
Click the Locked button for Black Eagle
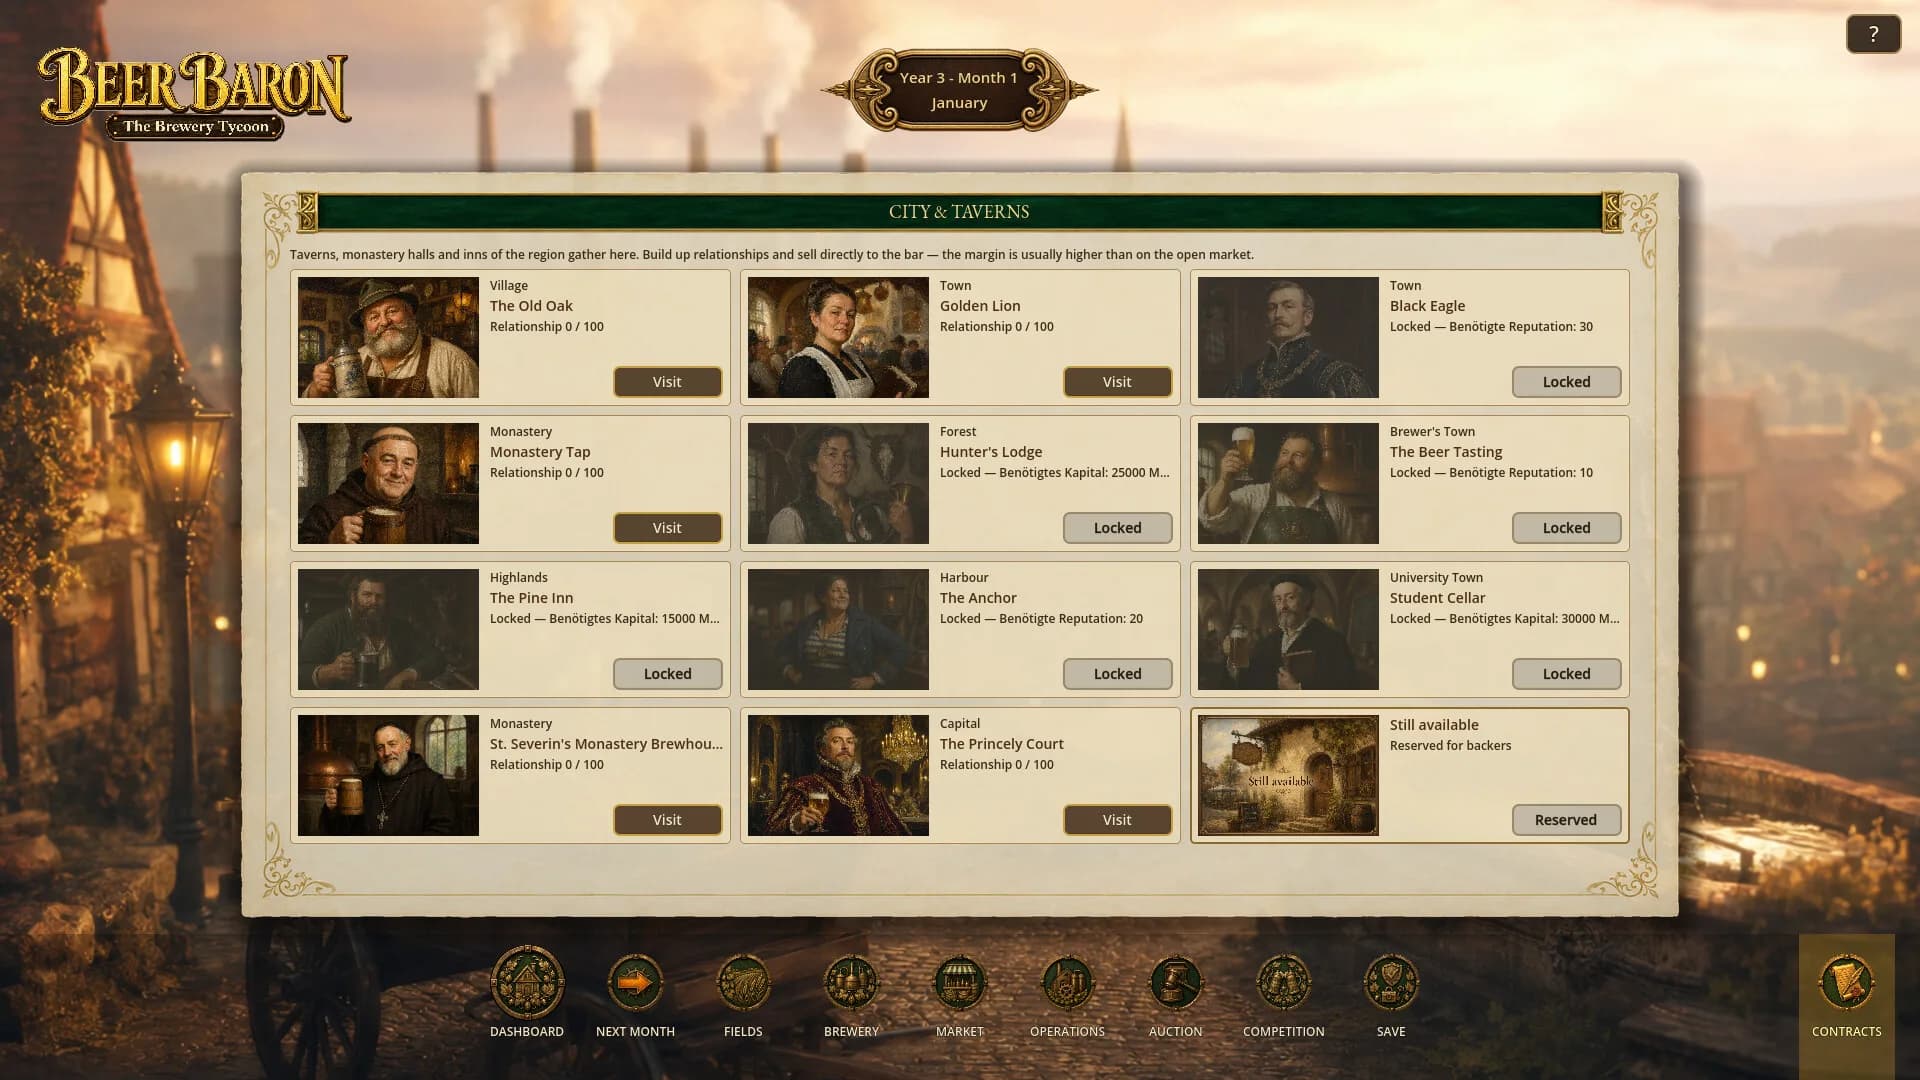(x=1566, y=382)
